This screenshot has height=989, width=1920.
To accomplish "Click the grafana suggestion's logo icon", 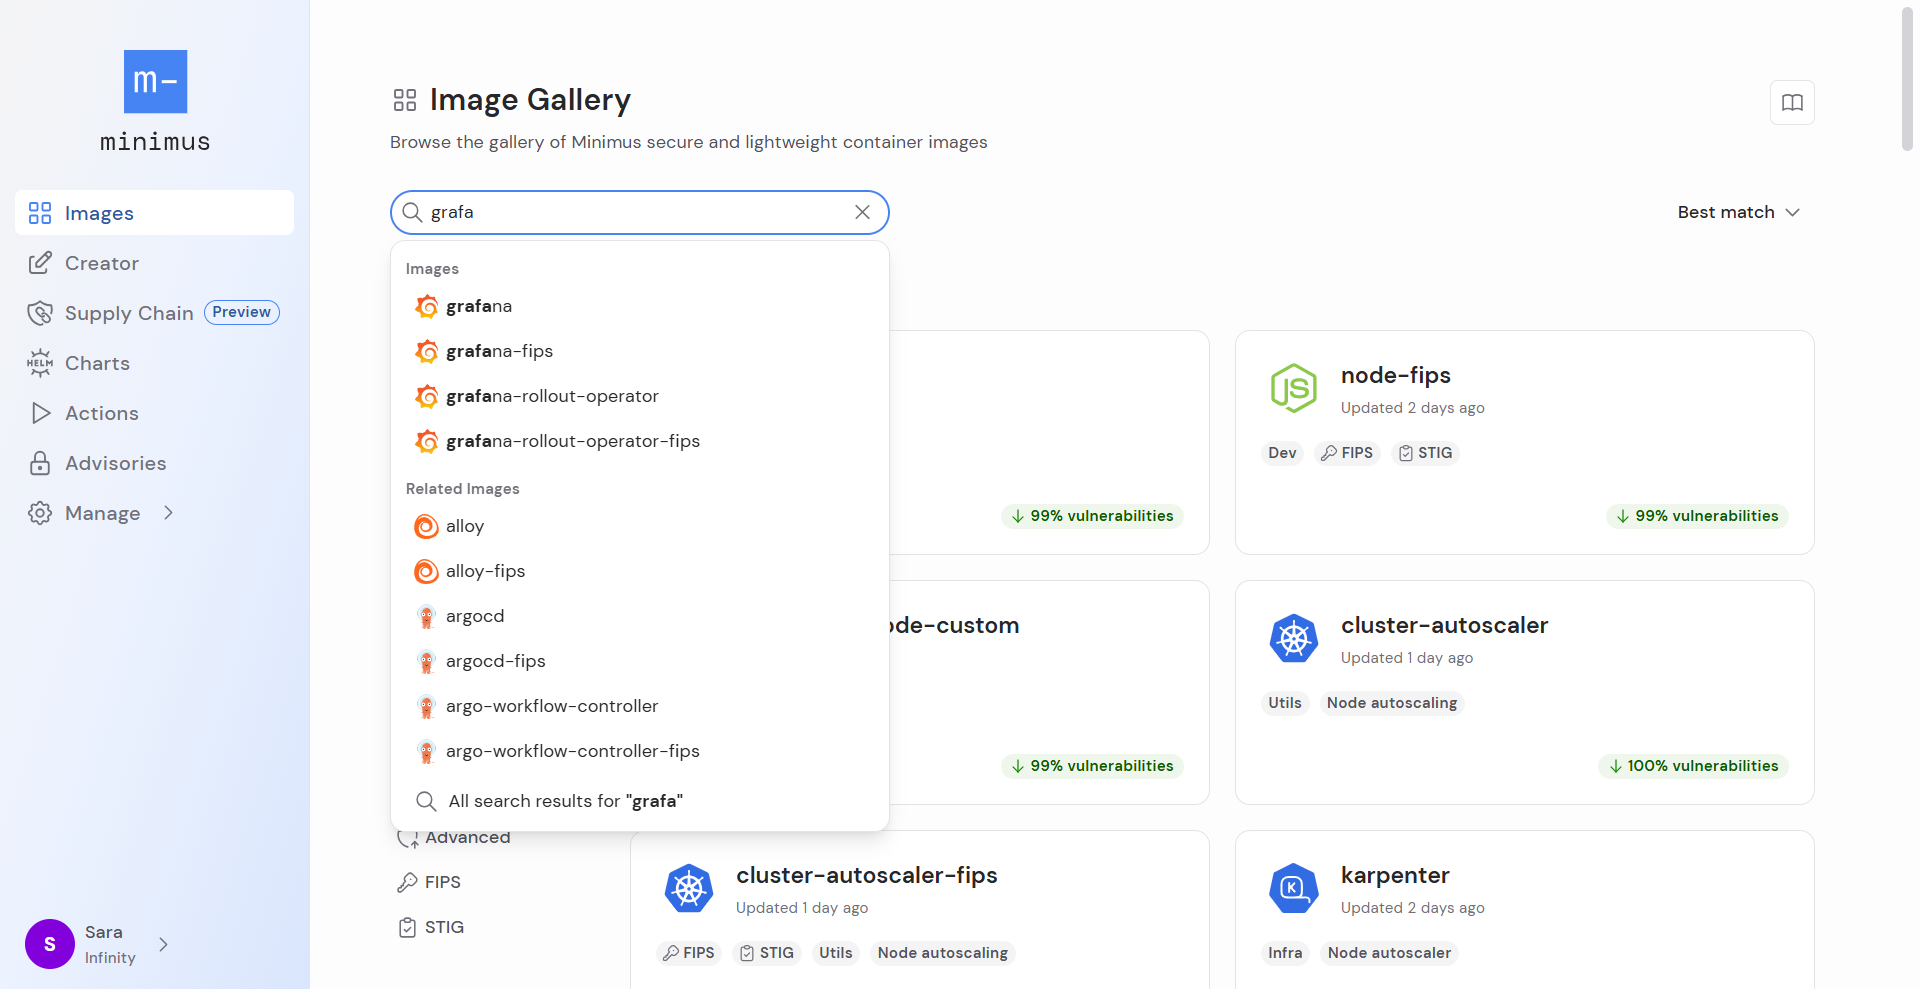I will point(427,306).
